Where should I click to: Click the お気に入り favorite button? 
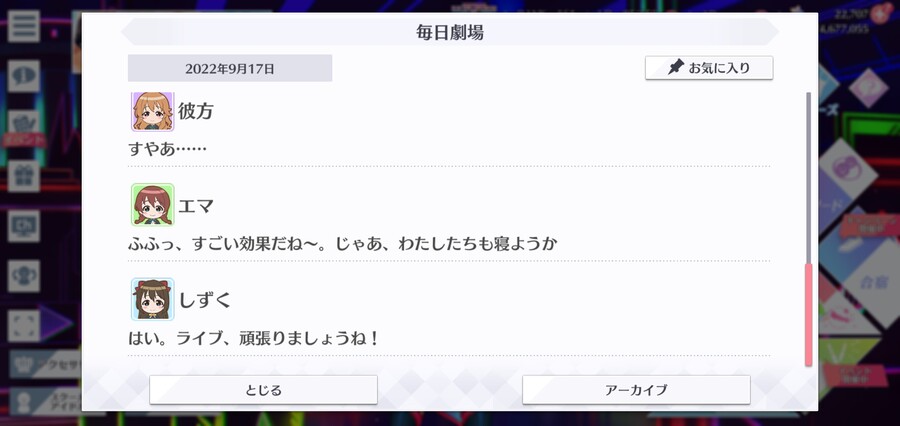pyautogui.click(x=709, y=68)
